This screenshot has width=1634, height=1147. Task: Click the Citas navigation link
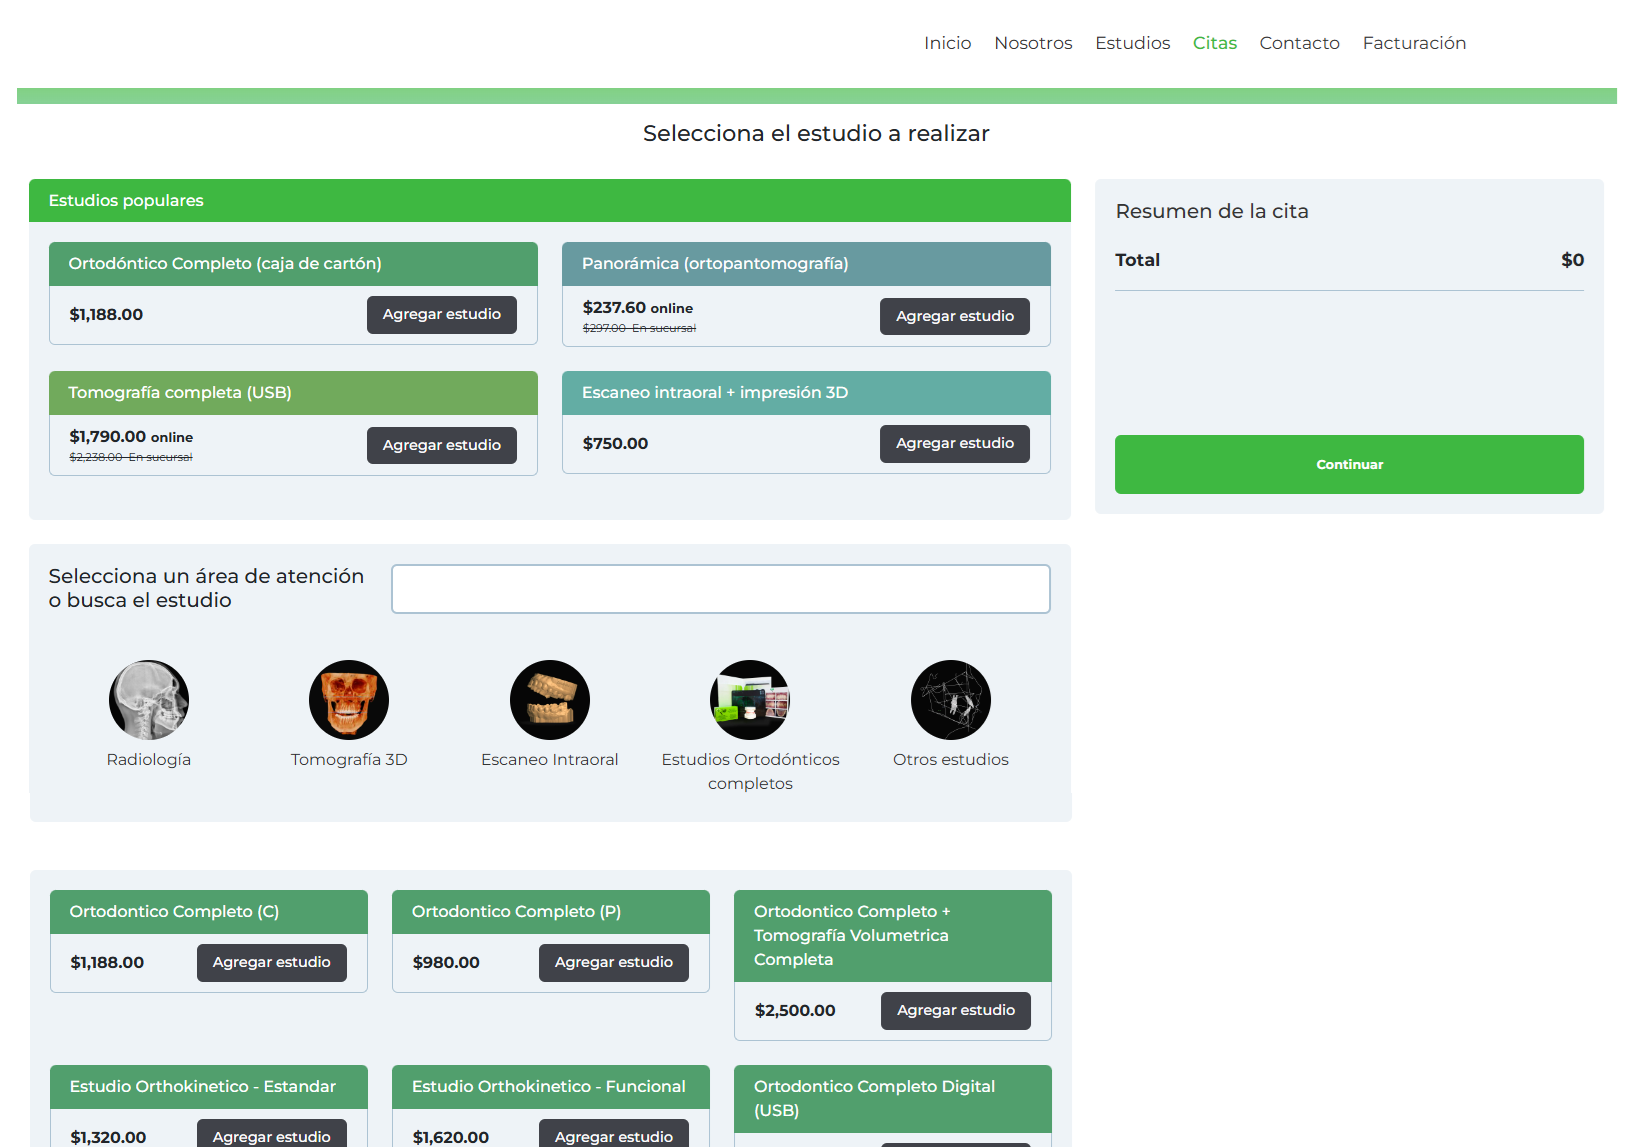coord(1214,43)
